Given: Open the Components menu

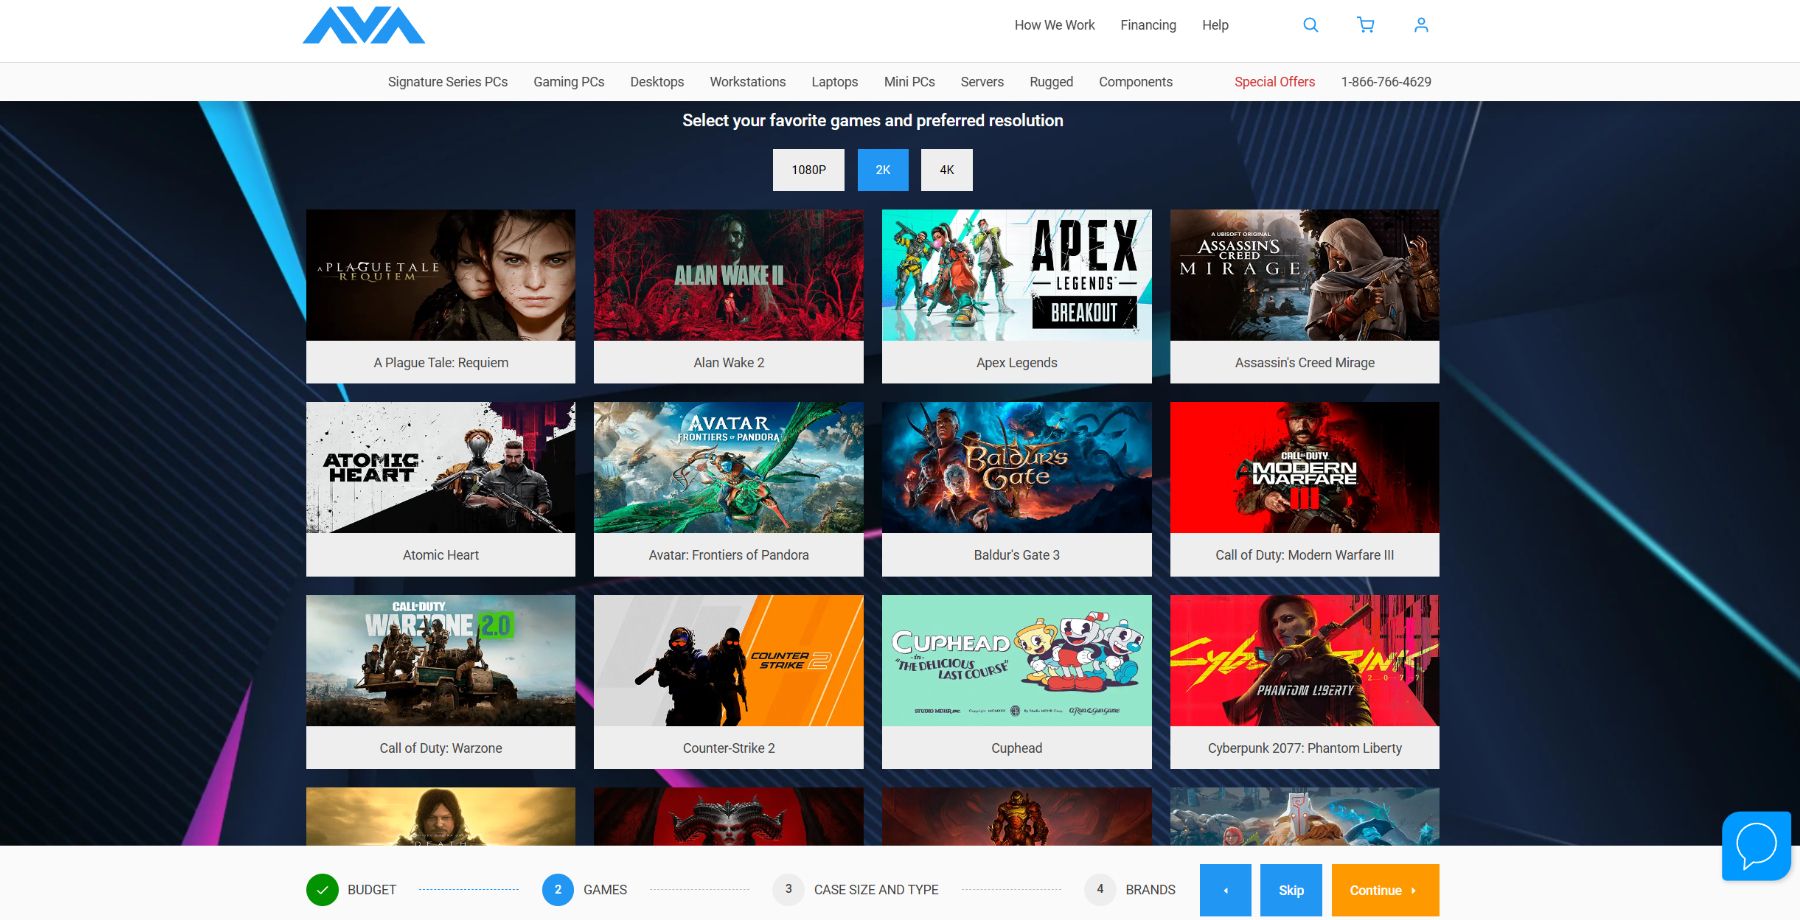Looking at the screenshot, I should tap(1136, 82).
